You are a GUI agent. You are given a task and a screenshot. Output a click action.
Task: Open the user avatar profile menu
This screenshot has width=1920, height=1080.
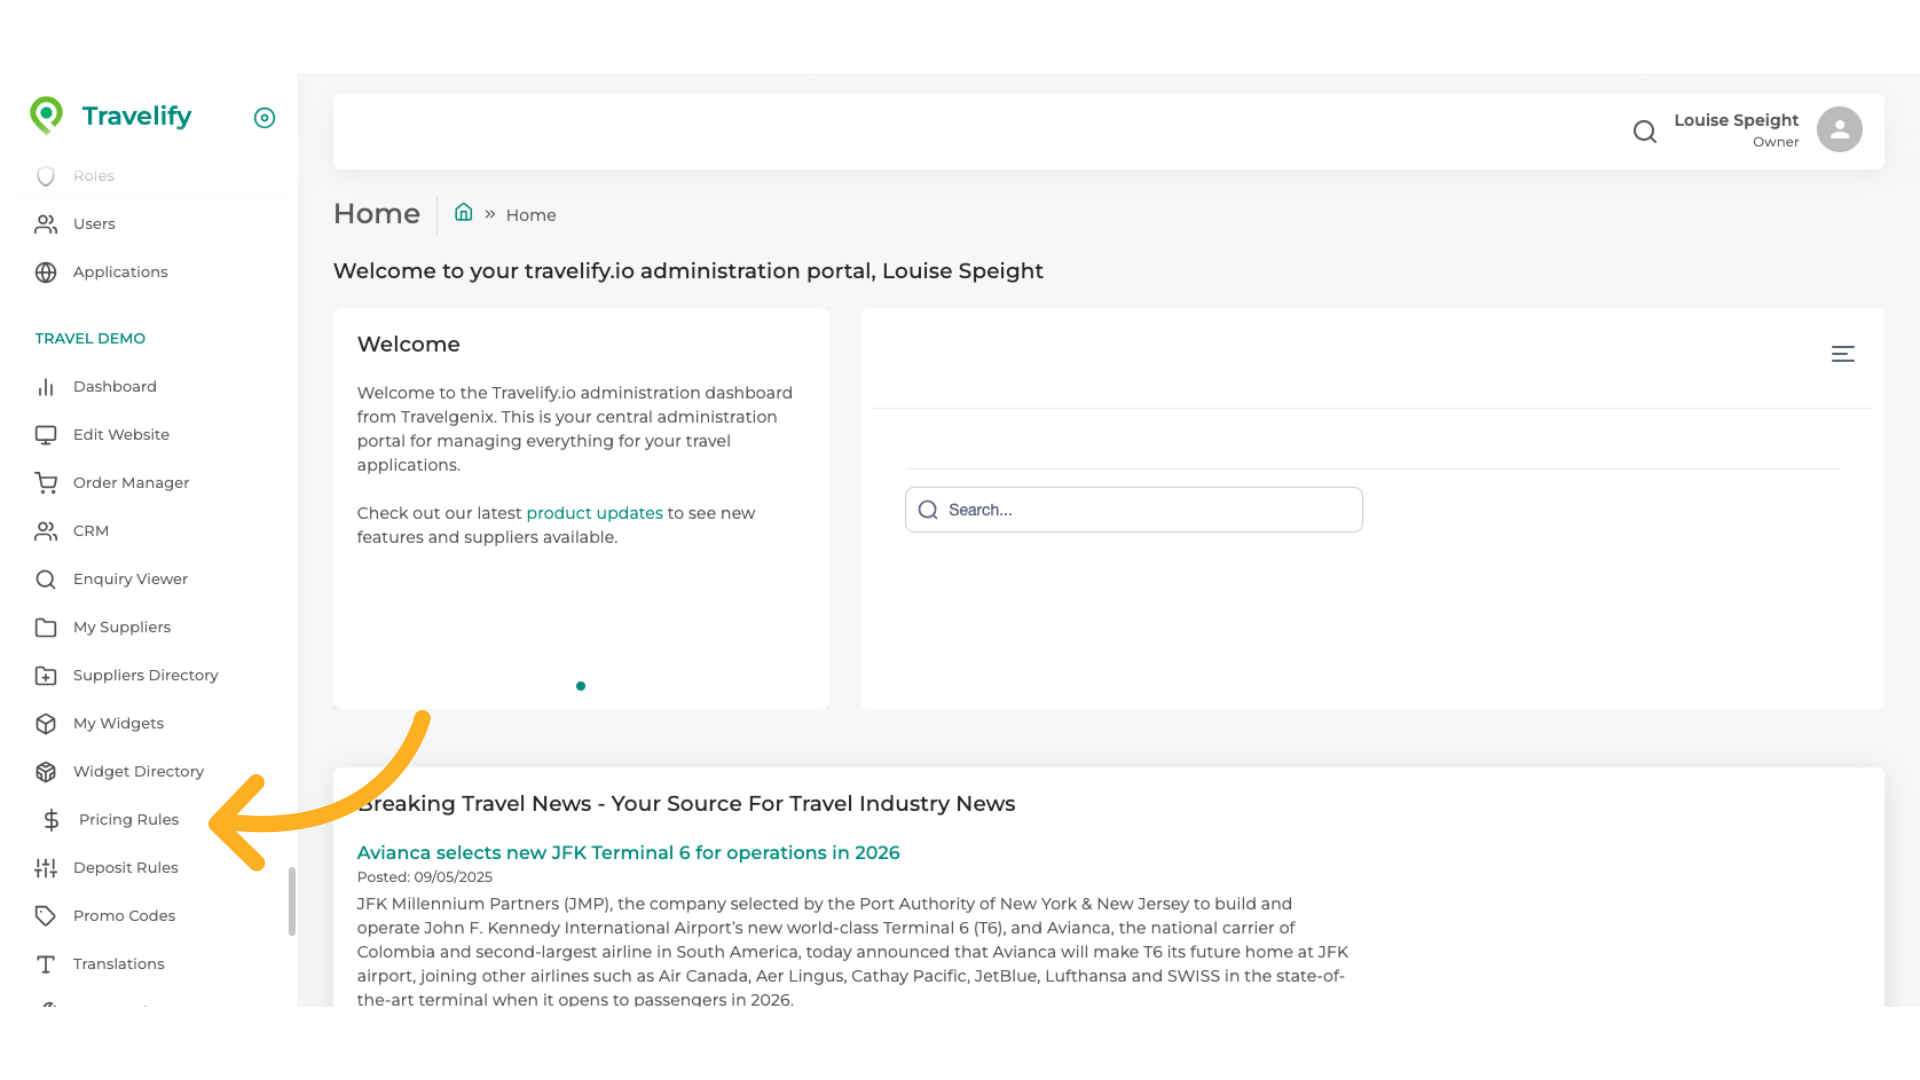pyautogui.click(x=1839, y=130)
